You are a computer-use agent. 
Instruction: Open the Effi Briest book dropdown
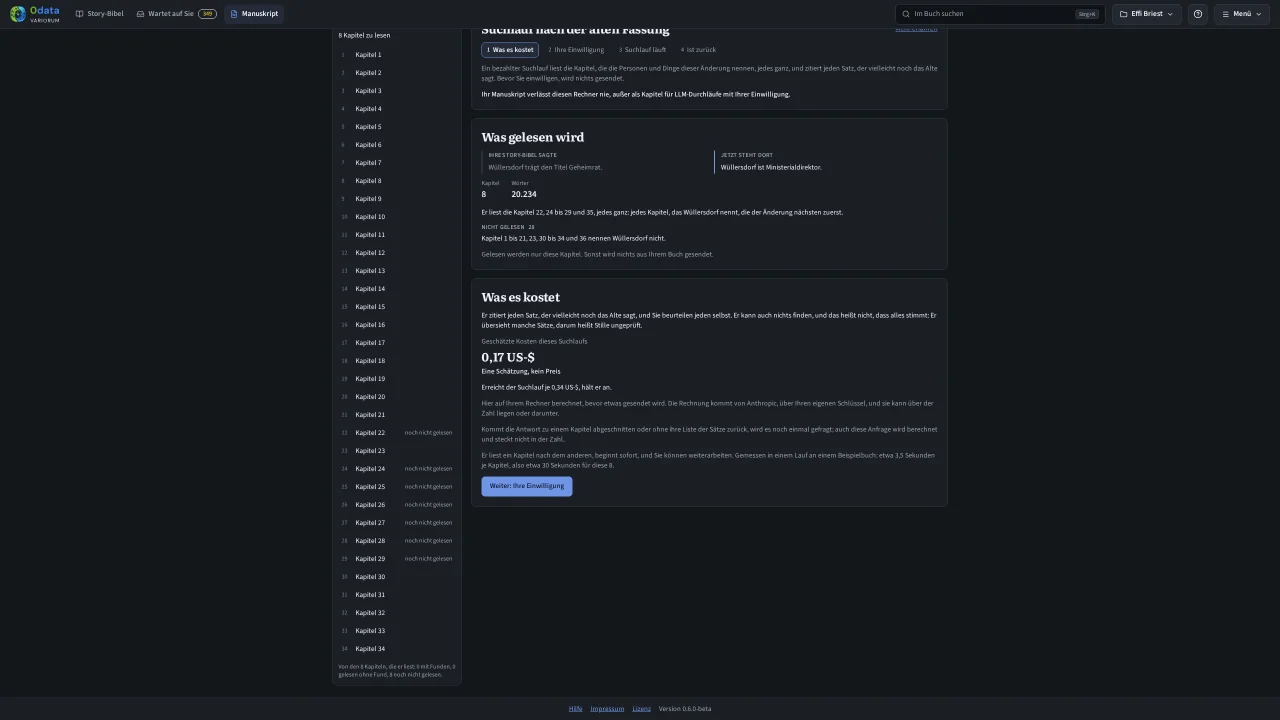[1146, 14]
